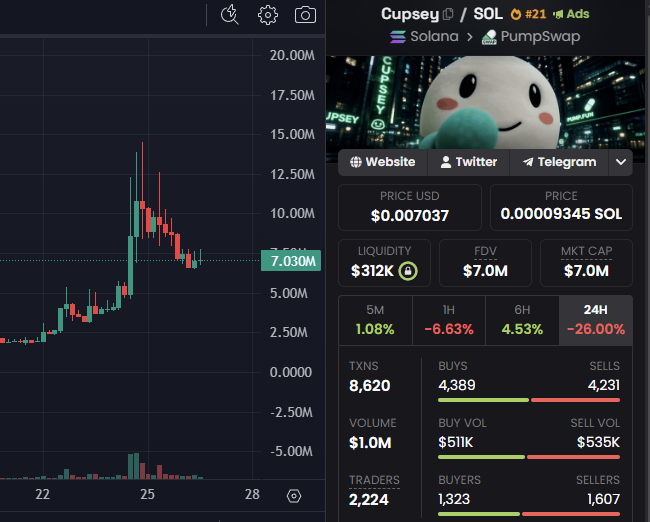Click the FDV $7.0M box

point(485,263)
